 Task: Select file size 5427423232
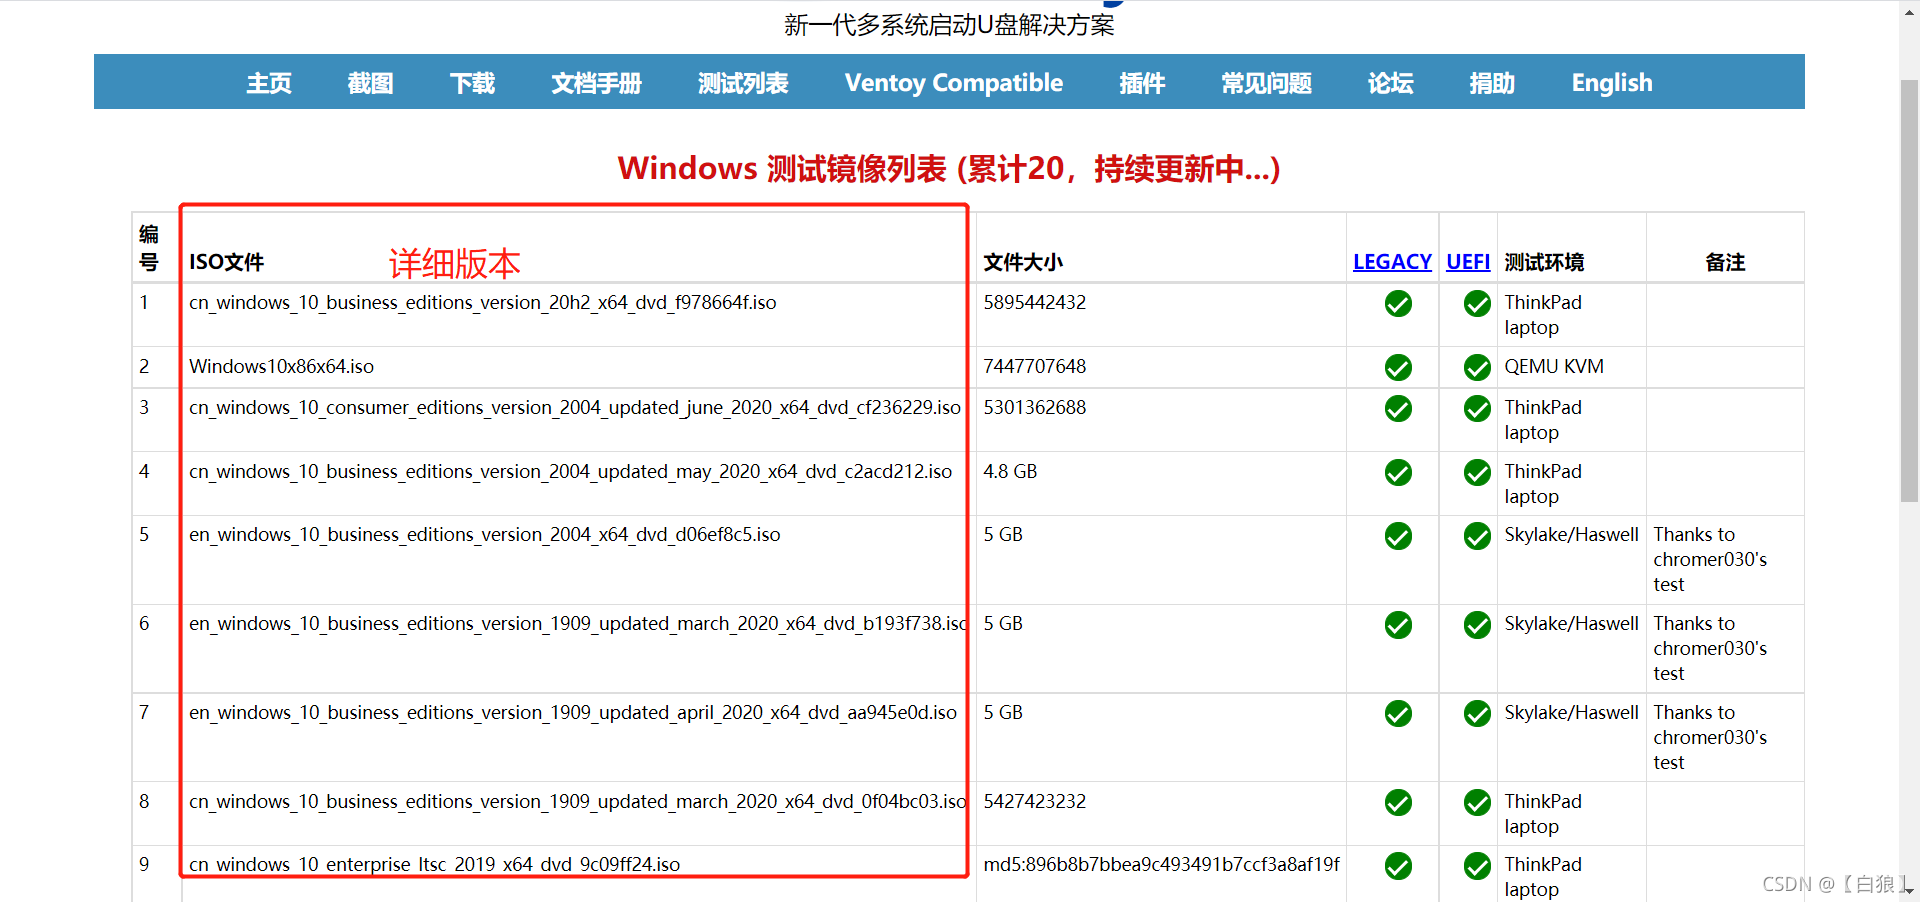click(1034, 801)
